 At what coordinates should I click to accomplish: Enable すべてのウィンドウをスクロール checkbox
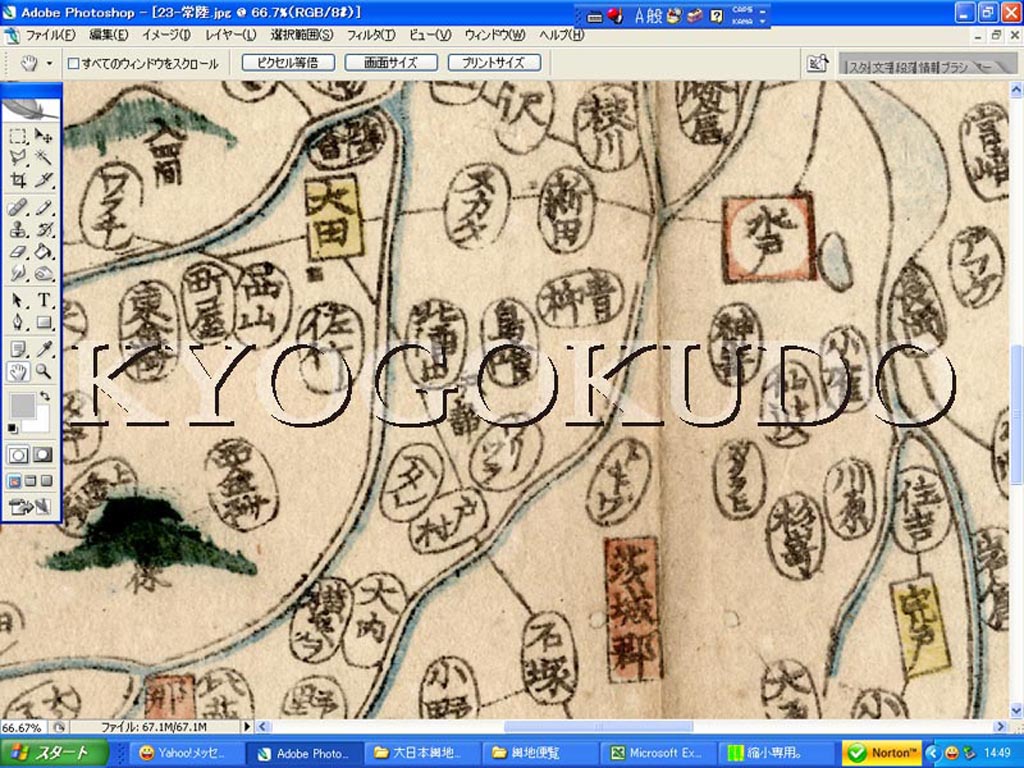74,63
